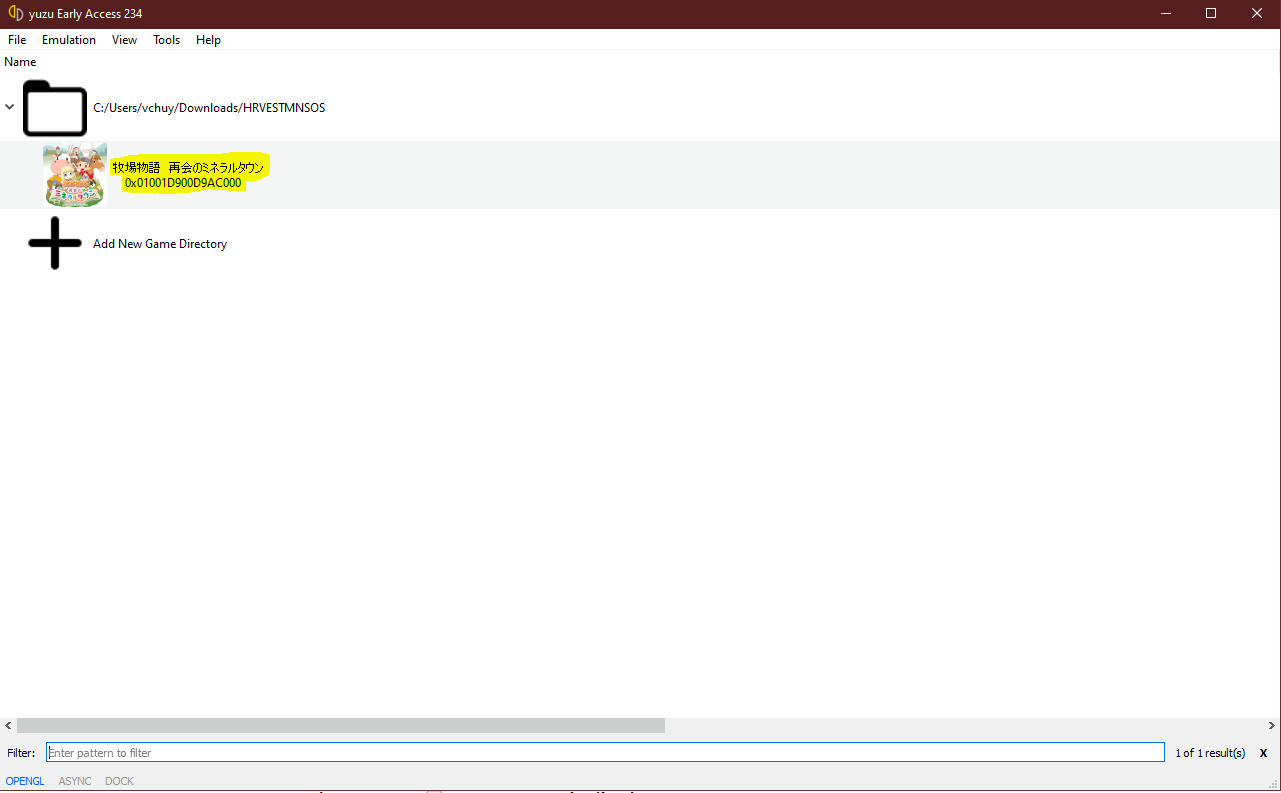
Task: Click the Name column header
Action: point(20,62)
